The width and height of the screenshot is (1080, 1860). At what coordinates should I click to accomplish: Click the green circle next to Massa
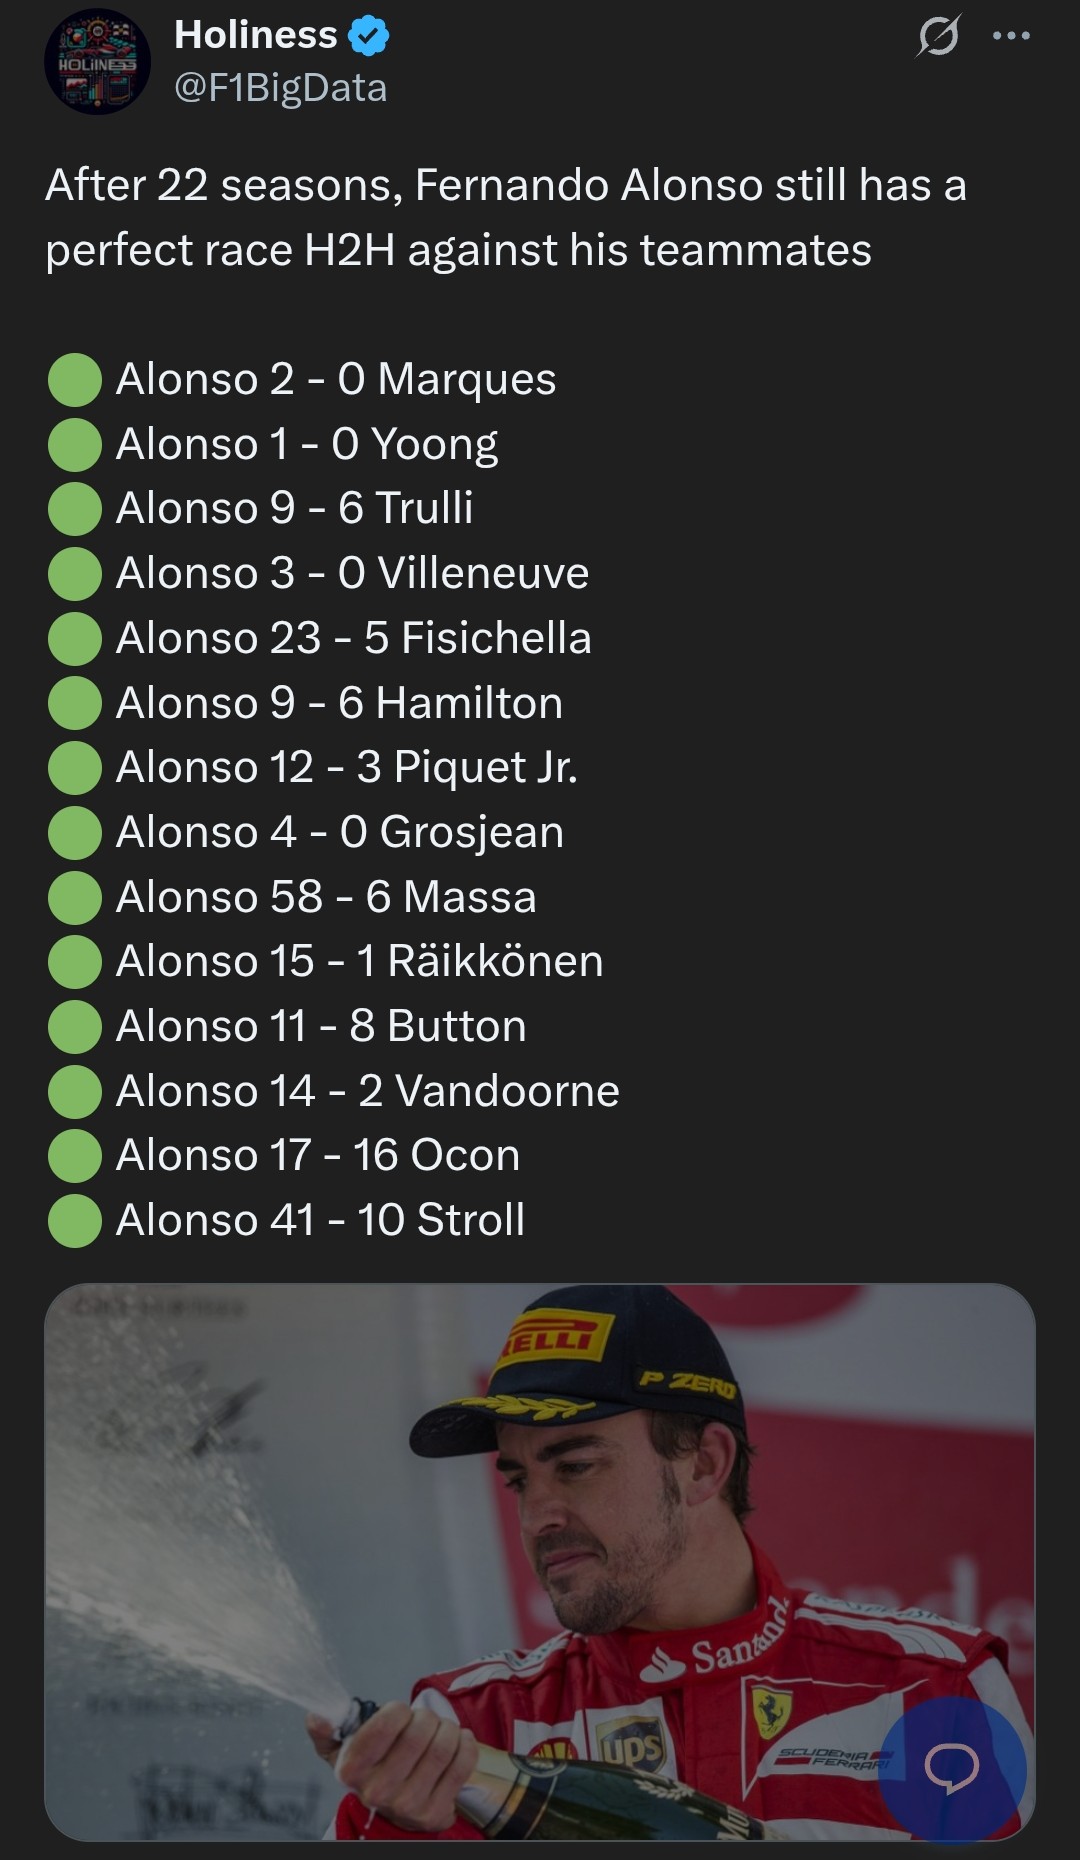(x=75, y=898)
